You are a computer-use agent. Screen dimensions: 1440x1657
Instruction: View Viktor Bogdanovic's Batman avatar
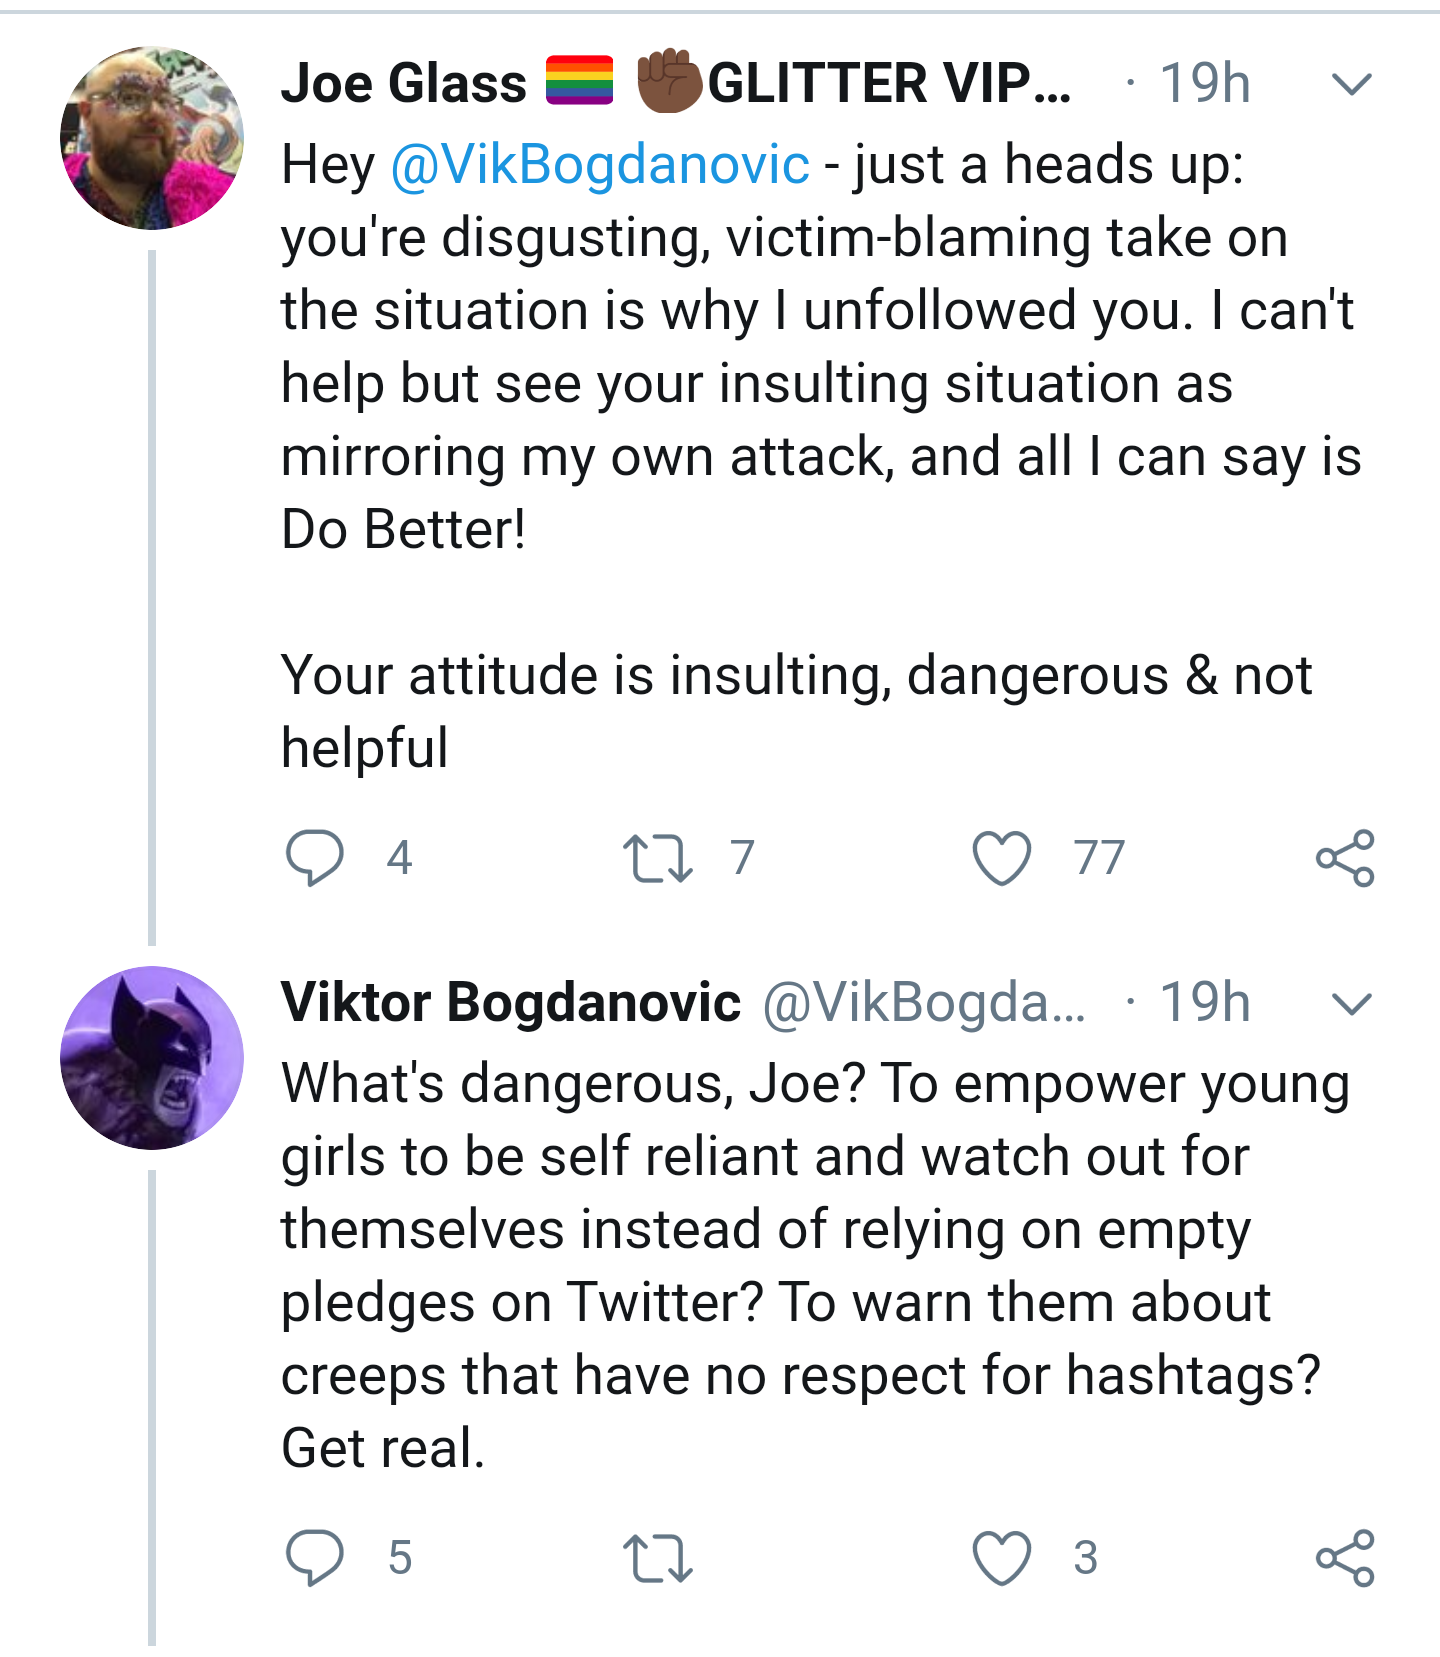(152, 1057)
